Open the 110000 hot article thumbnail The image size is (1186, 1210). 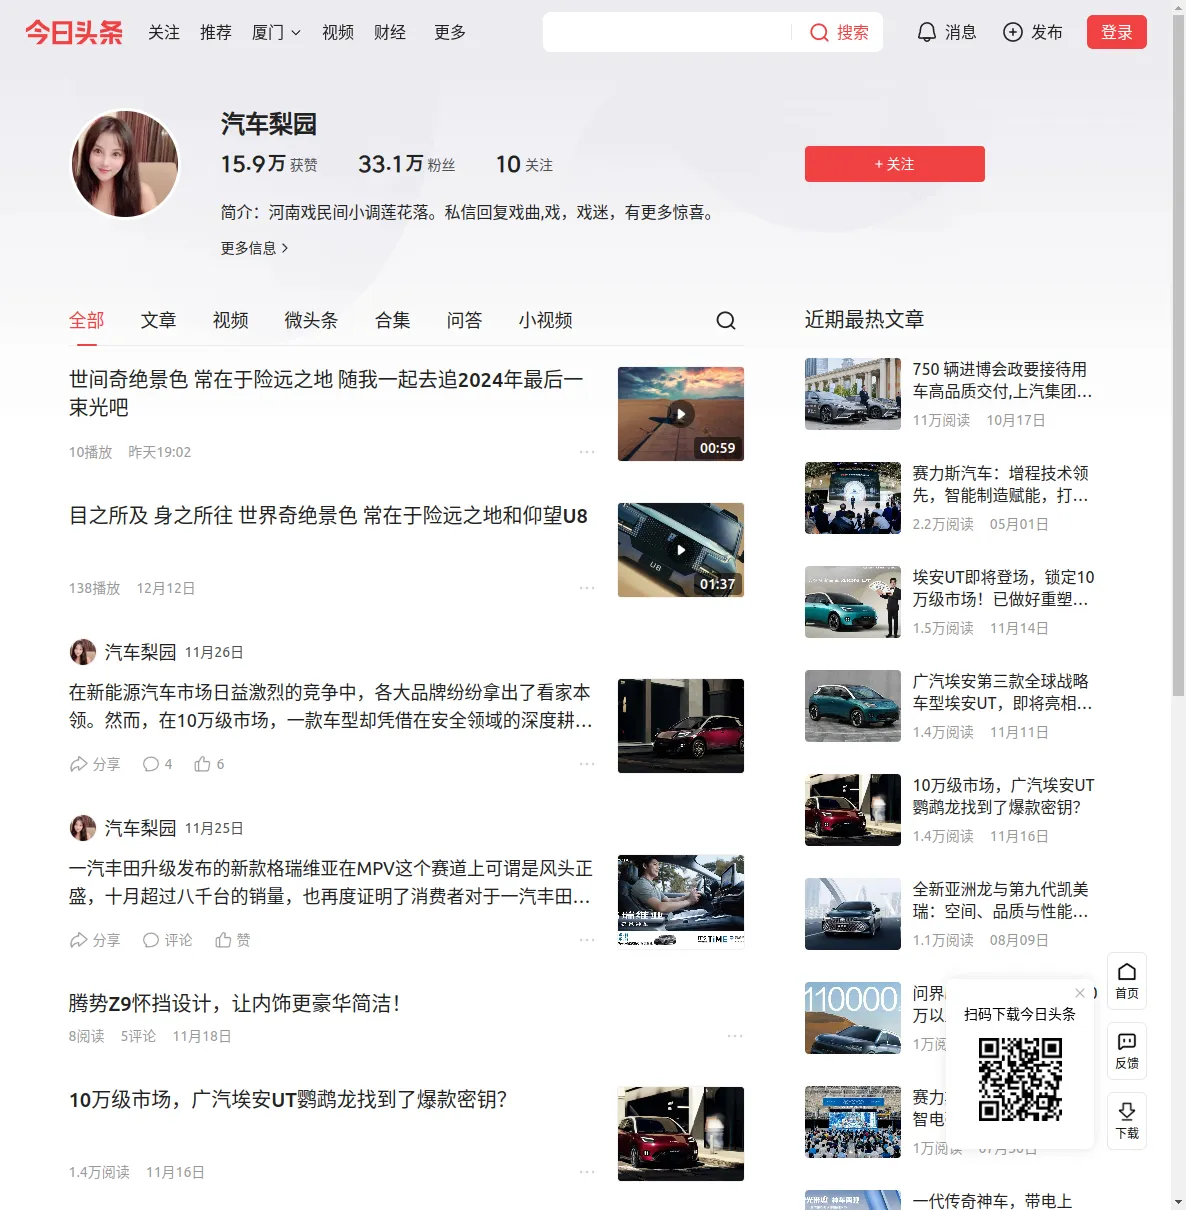(853, 1018)
